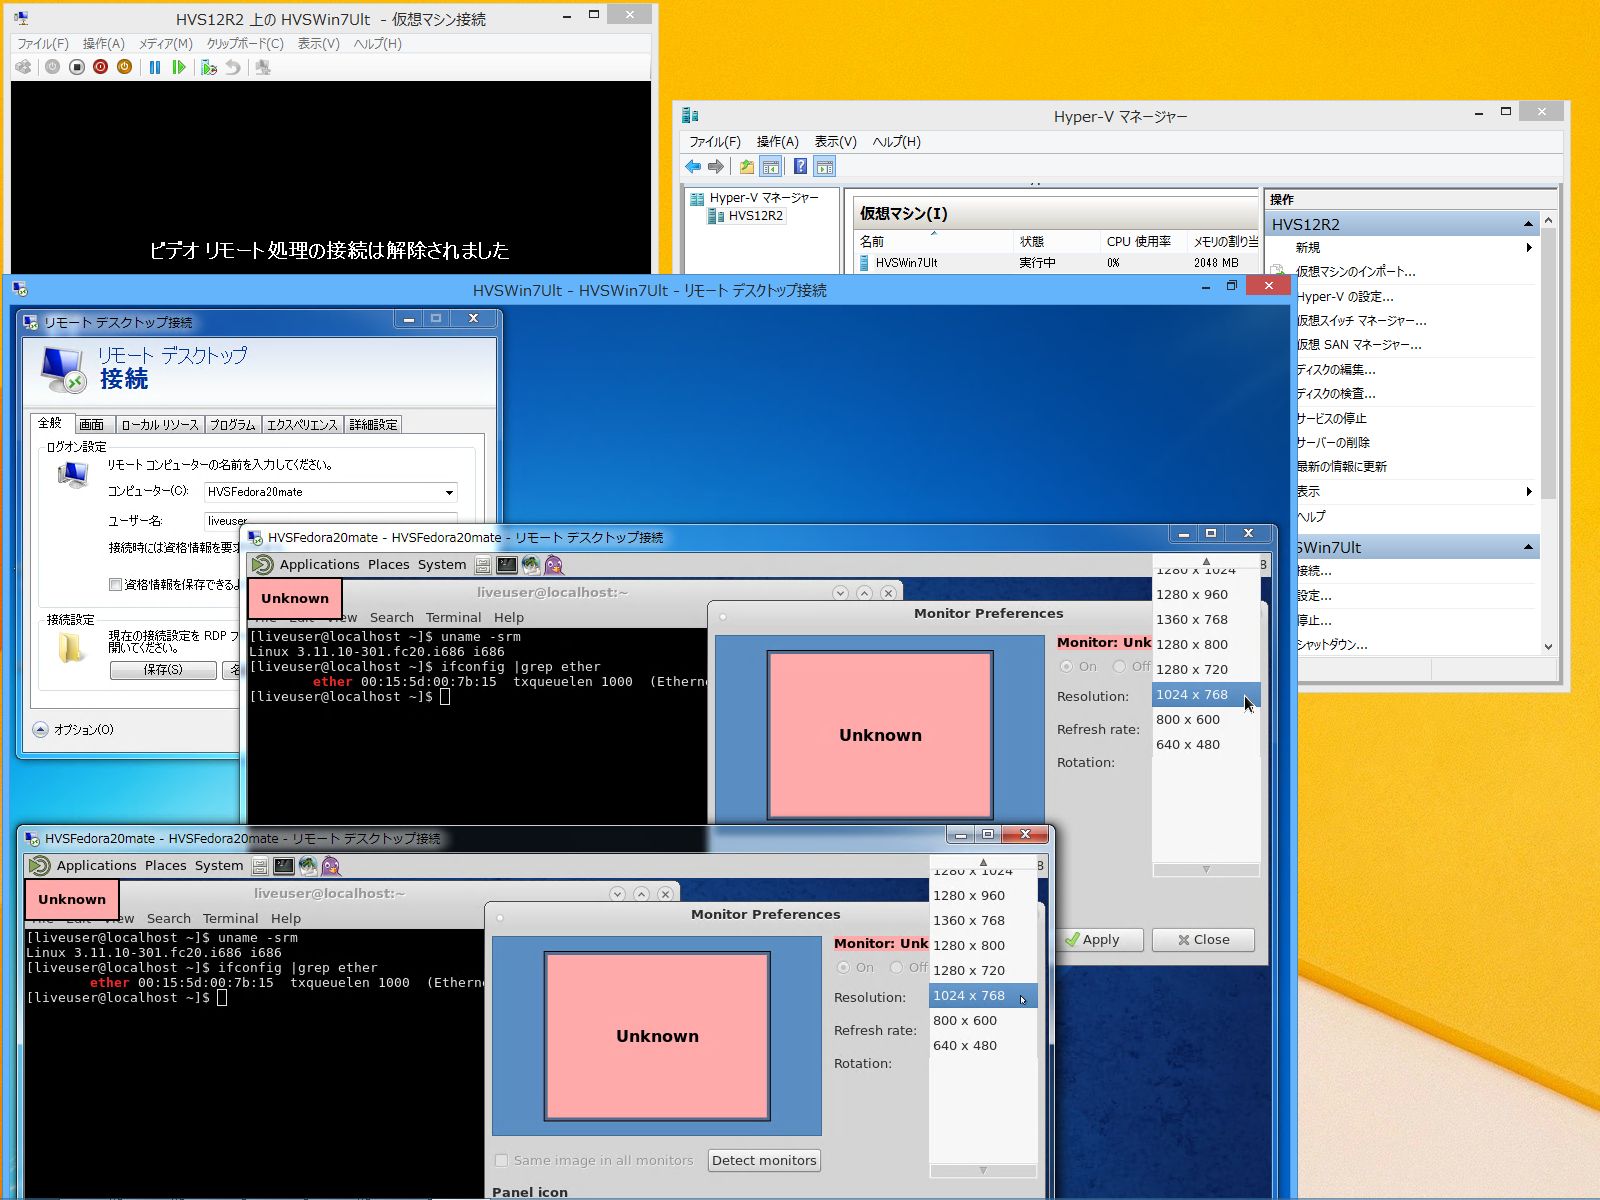
Task: Select Off radio in rear Monitor Preferences
Action: 1120,667
